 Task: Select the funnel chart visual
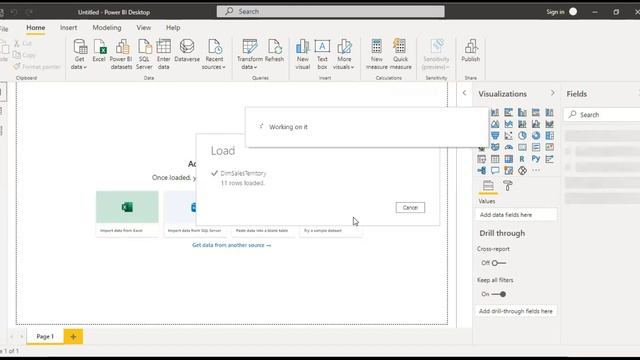click(x=495, y=136)
